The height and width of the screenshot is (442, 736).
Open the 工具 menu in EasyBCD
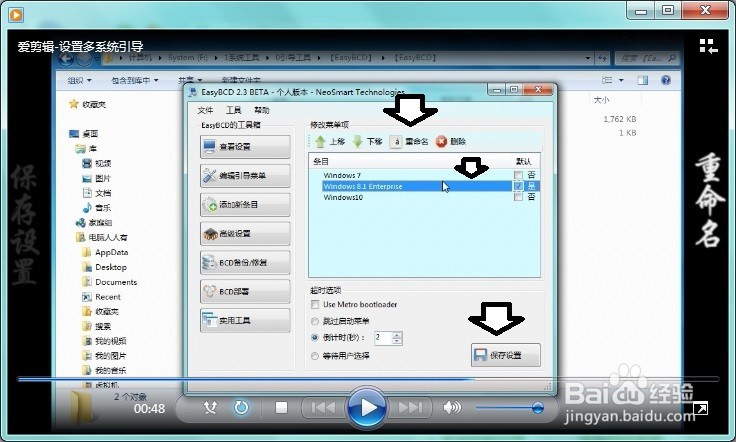tap(233, 110)
